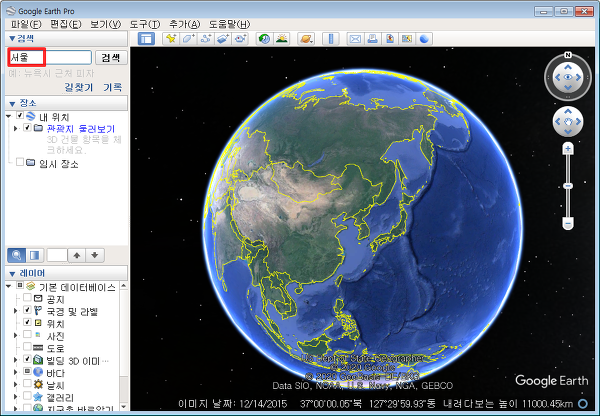
Task: Click the split view icon beside magnifier
Action: pos(34,255)
